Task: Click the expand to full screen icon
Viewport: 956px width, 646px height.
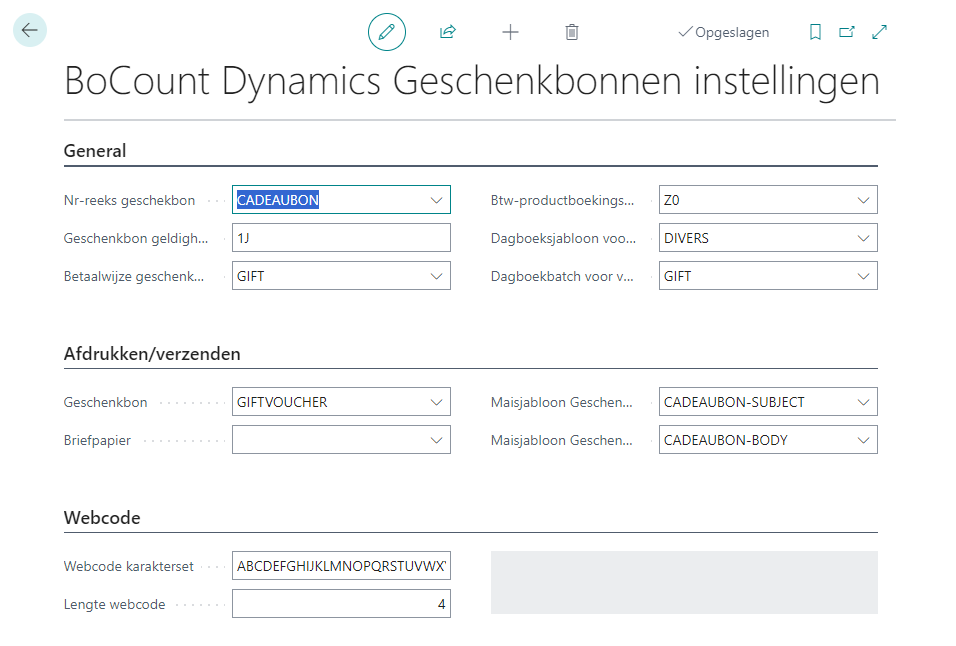Action: click(x=880, y=32)
